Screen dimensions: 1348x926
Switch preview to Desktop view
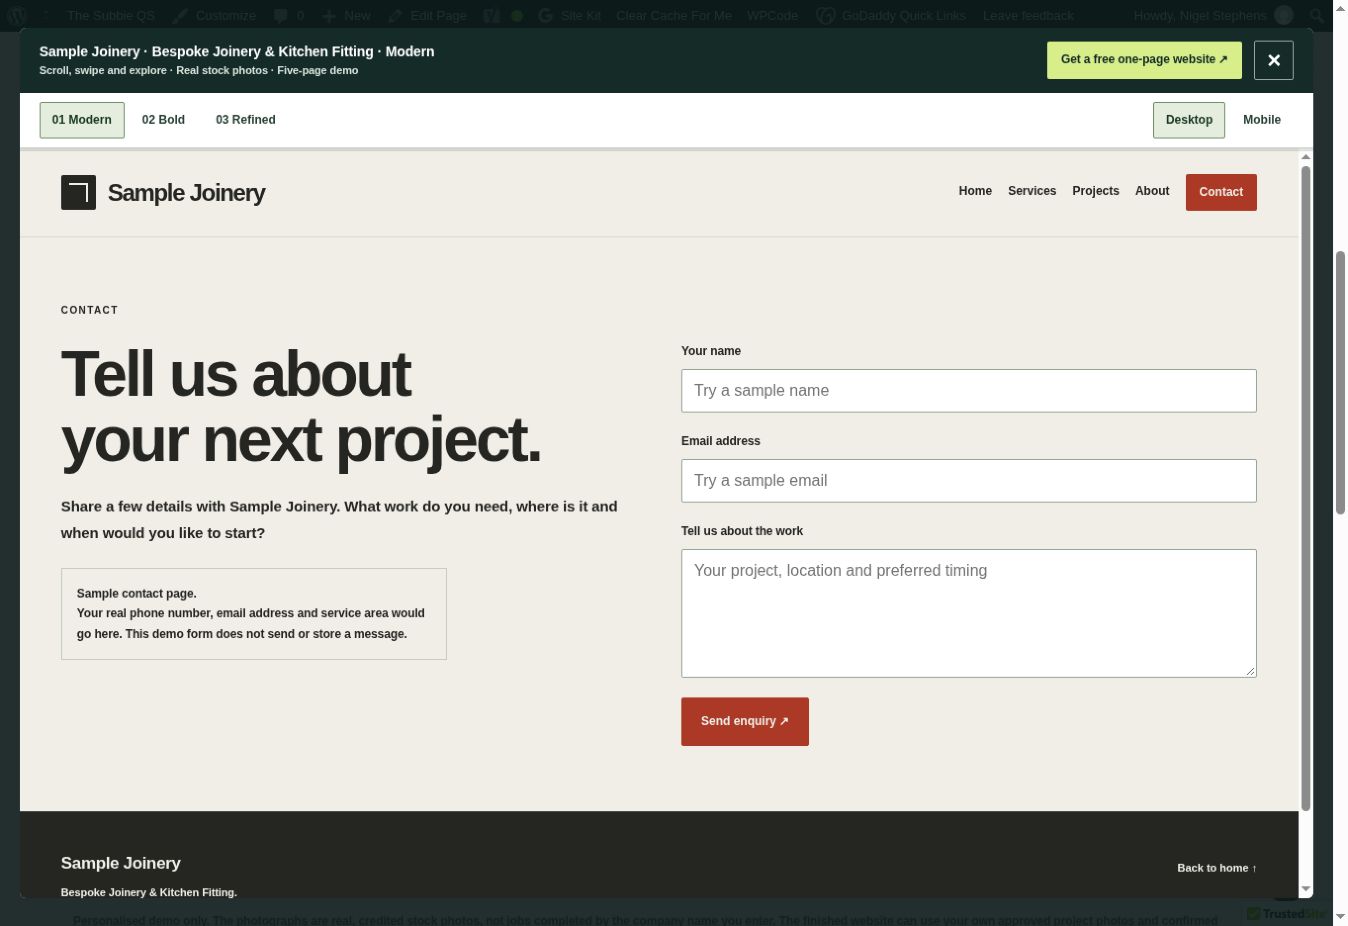(1188, 120)
